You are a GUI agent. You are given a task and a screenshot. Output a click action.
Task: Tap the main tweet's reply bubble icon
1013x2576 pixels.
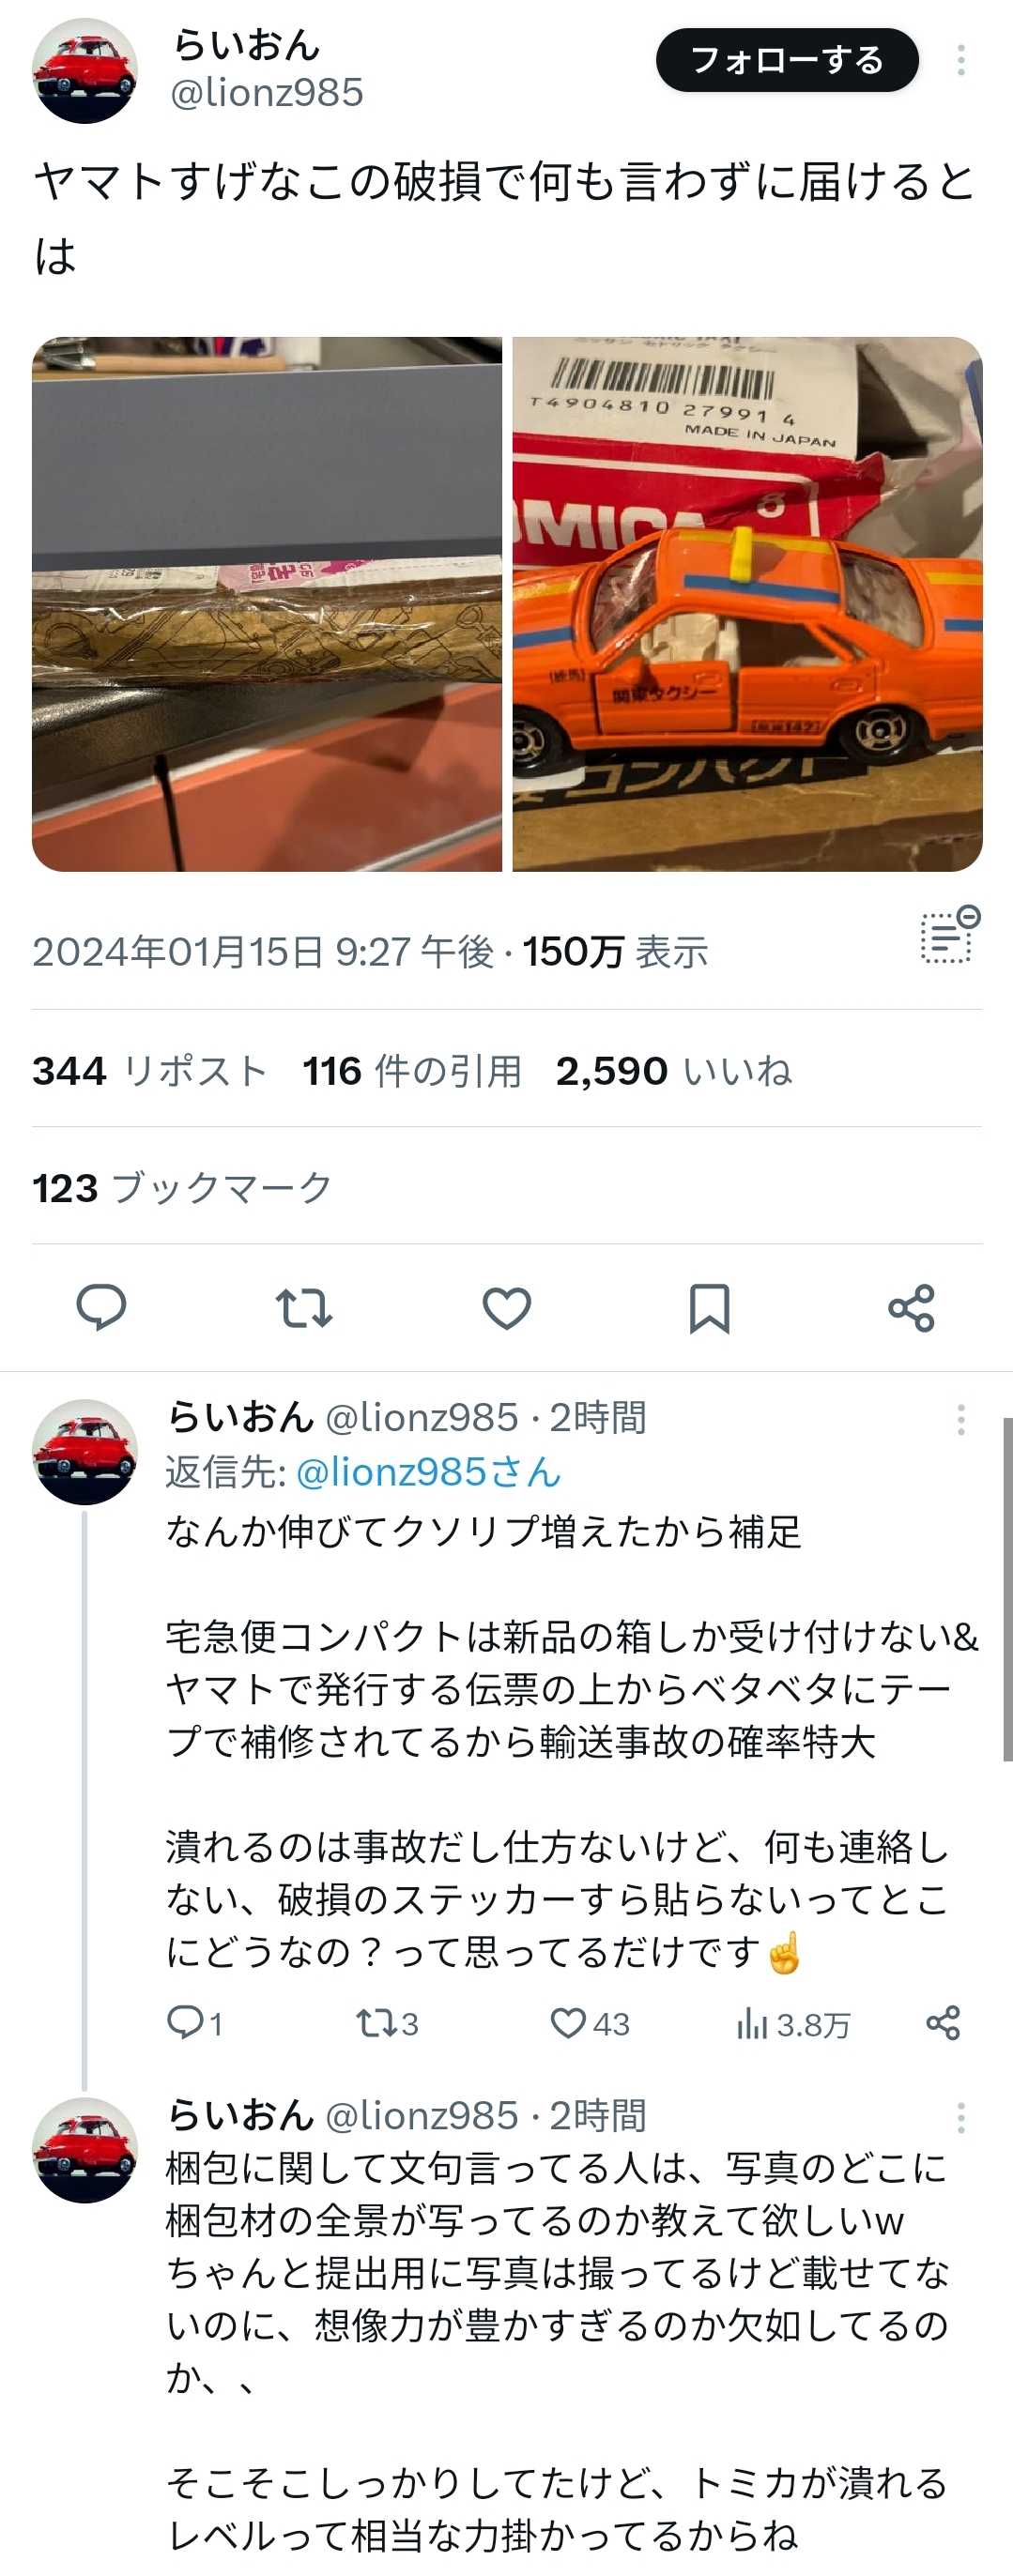click(x=101, y=1307)
